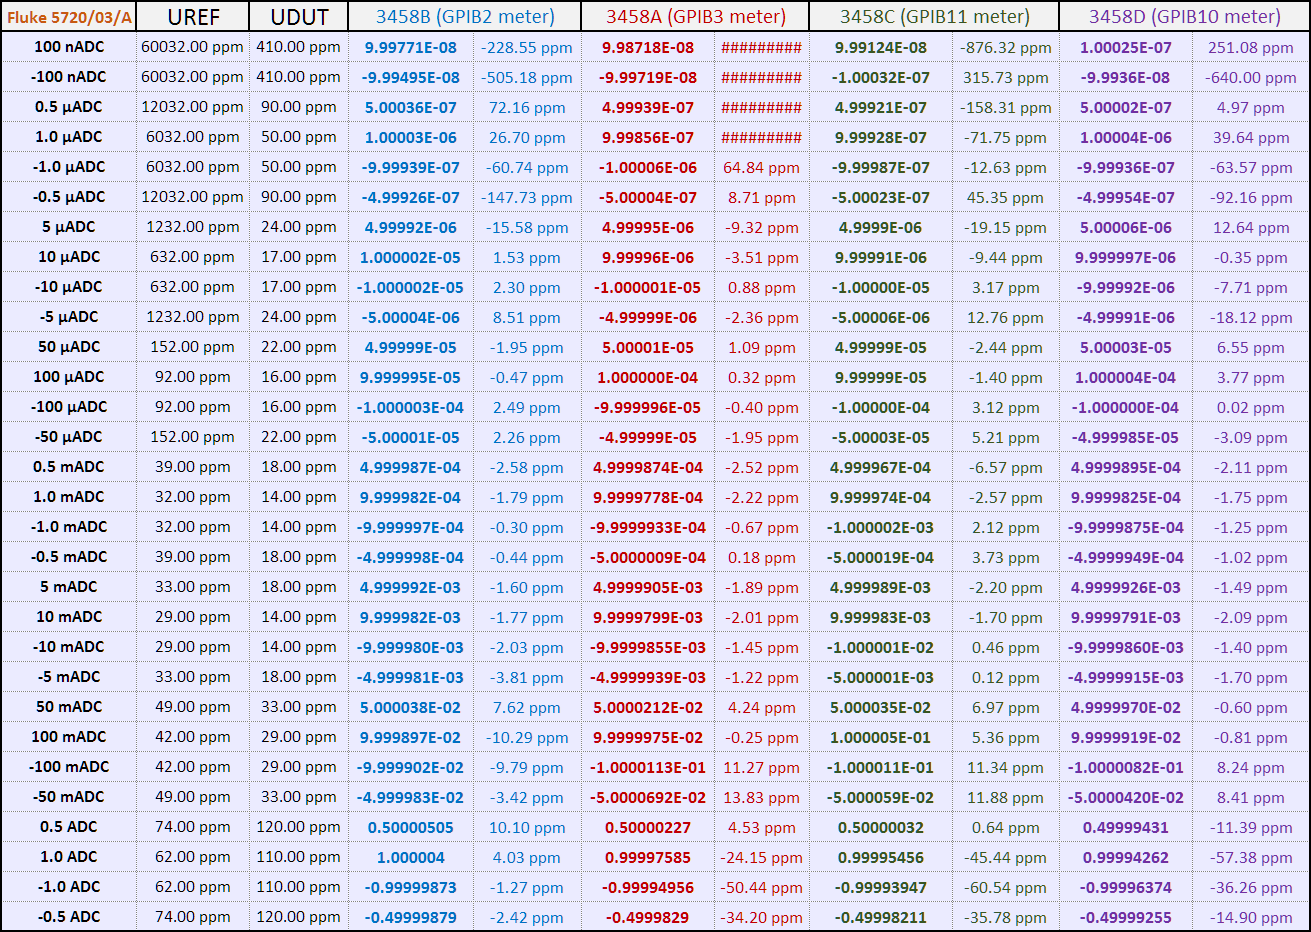Select the -5.0000692E-02 reading
The width and height of the screenshot is (1311, 932).
[648, 797]
